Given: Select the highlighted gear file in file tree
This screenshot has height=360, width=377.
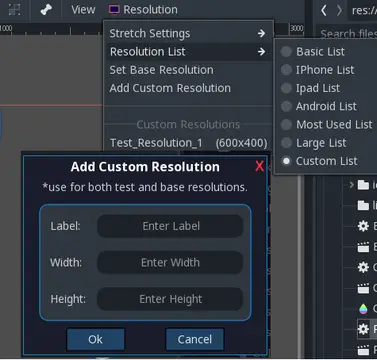Looking at the screenshot, I should (367, 329).
